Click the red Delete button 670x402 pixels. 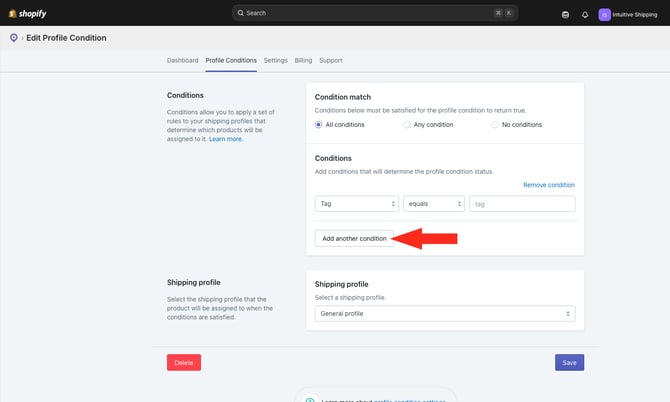click(184, 362)
